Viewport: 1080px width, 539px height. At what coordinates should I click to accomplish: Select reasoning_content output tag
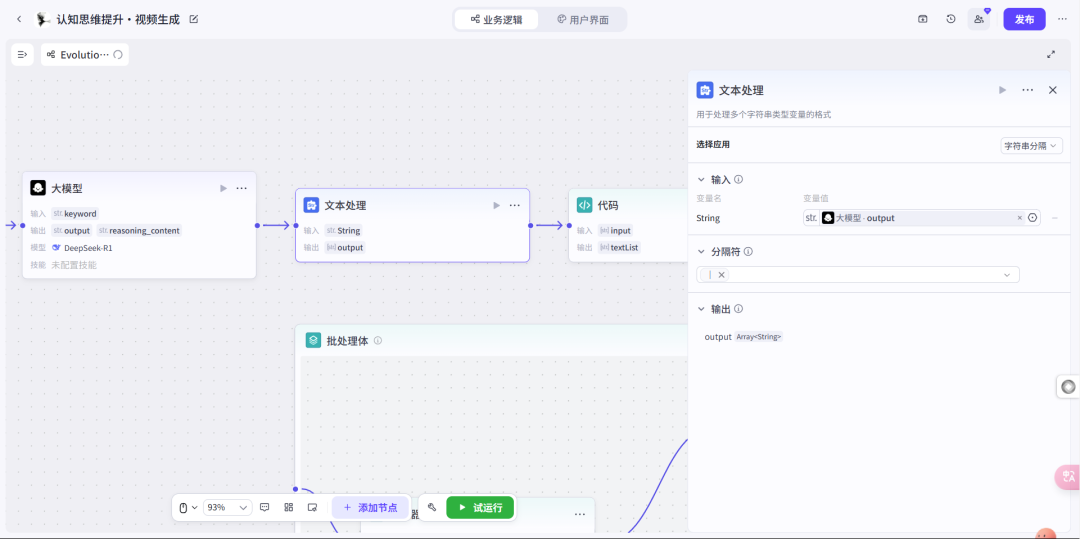coord(139,231)
